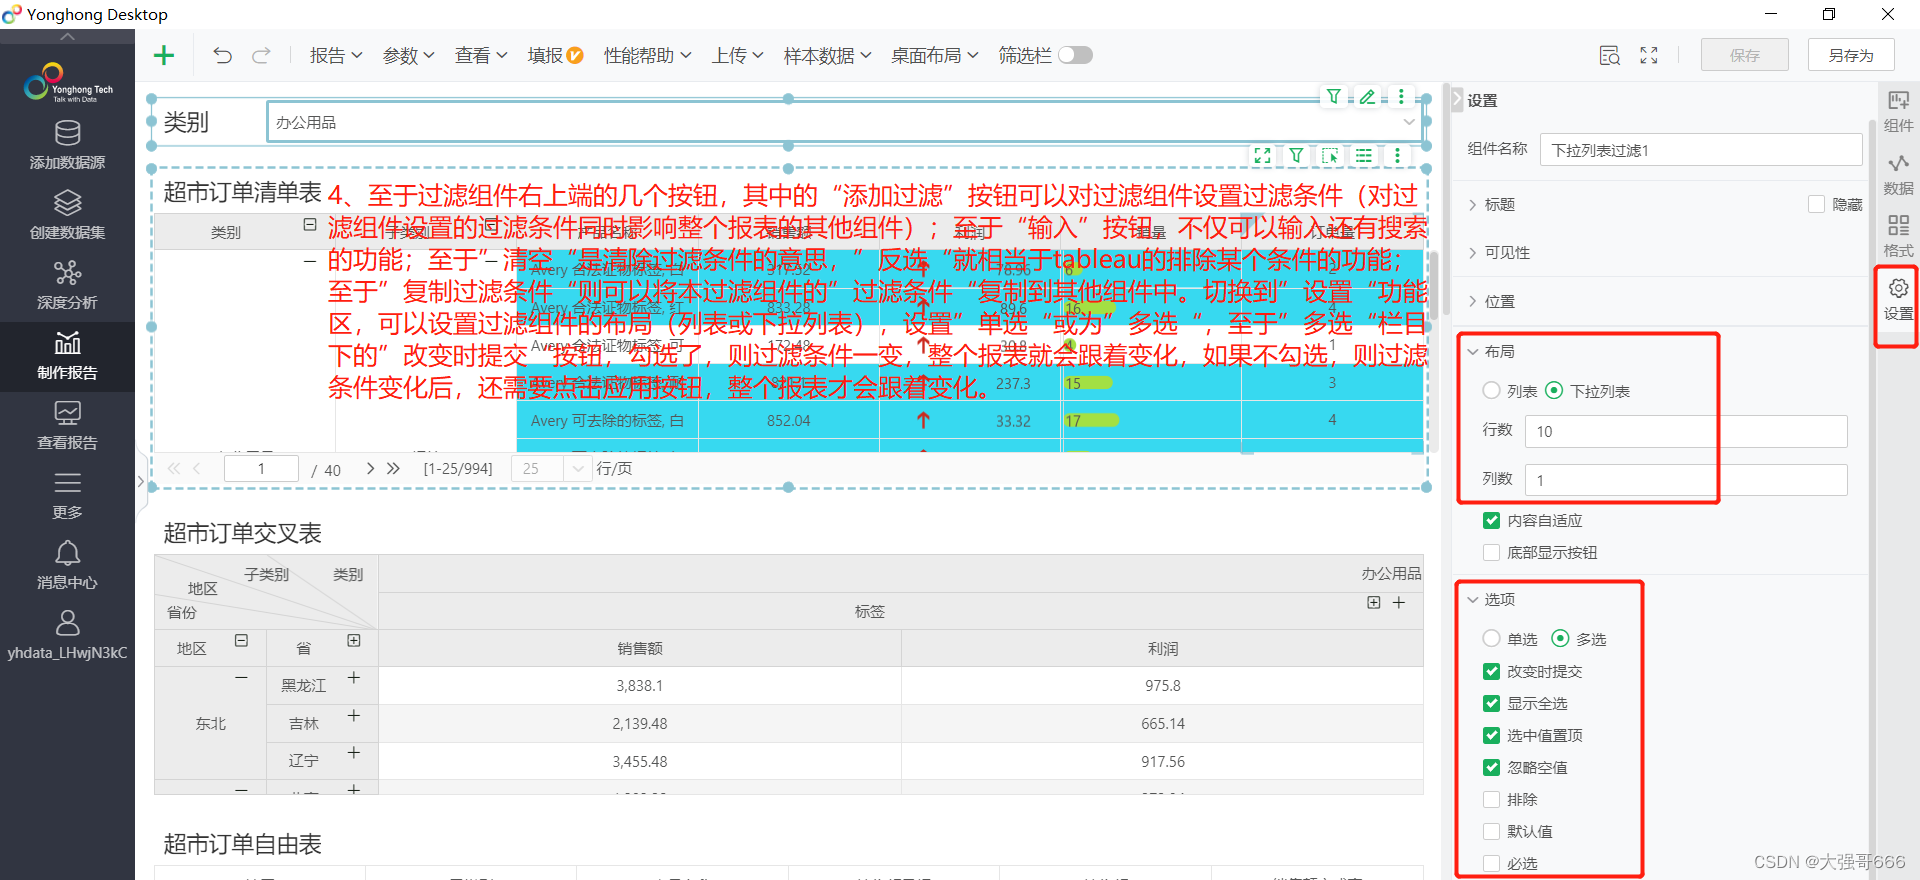The width and height of the screenshot is (1920, 880).
Task: Uncheck 内容自适应 checkbox
Action: [x=1491, y=520]
